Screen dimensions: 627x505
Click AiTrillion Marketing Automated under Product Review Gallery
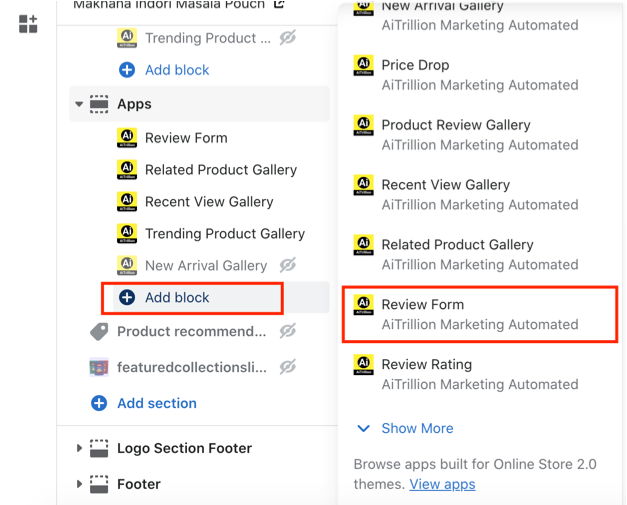(480, 145)
